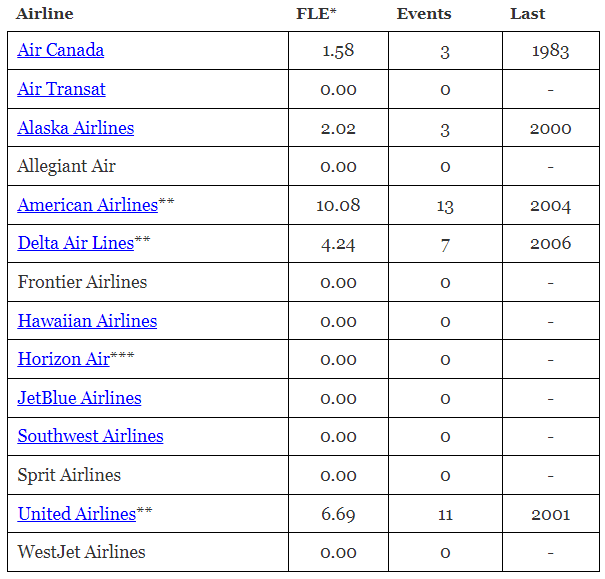Image resolution: width=605 pixels, height=579 pixels.
Task: Open the Air Canada link
Action: [x=61, y=50]
